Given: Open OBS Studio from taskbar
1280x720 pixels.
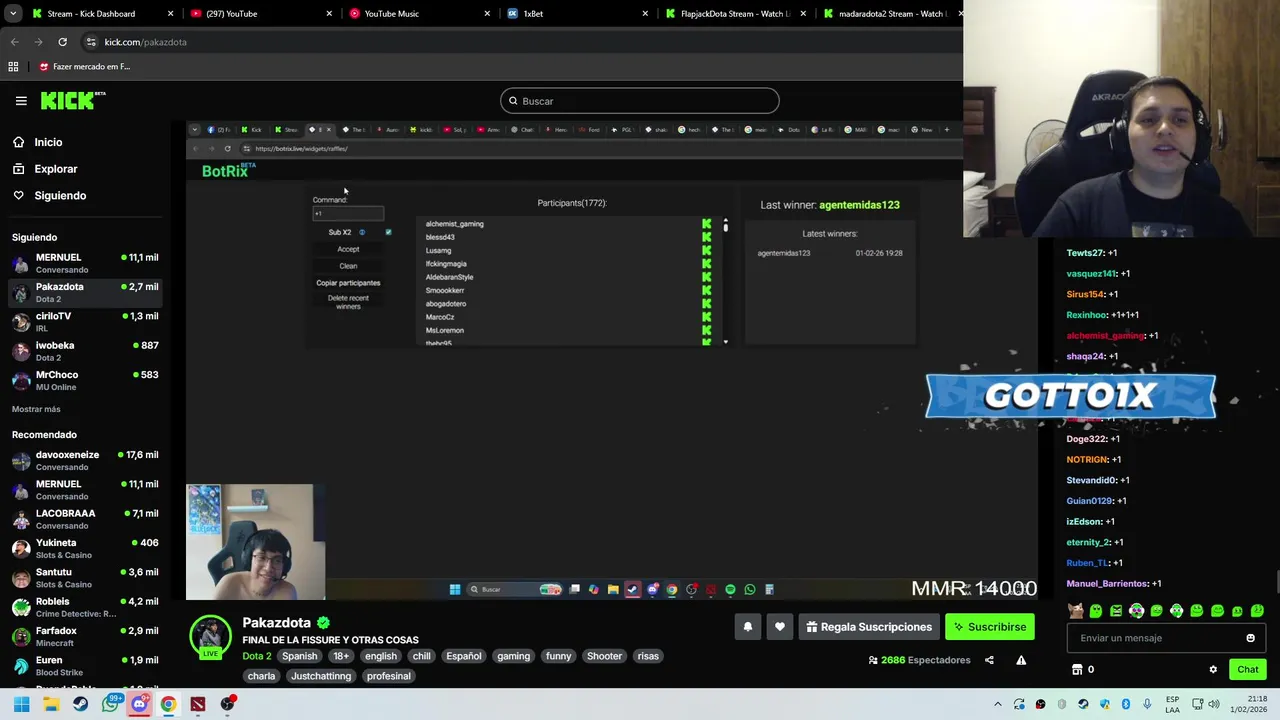Looking at the screenshot, I should [228, 704].
